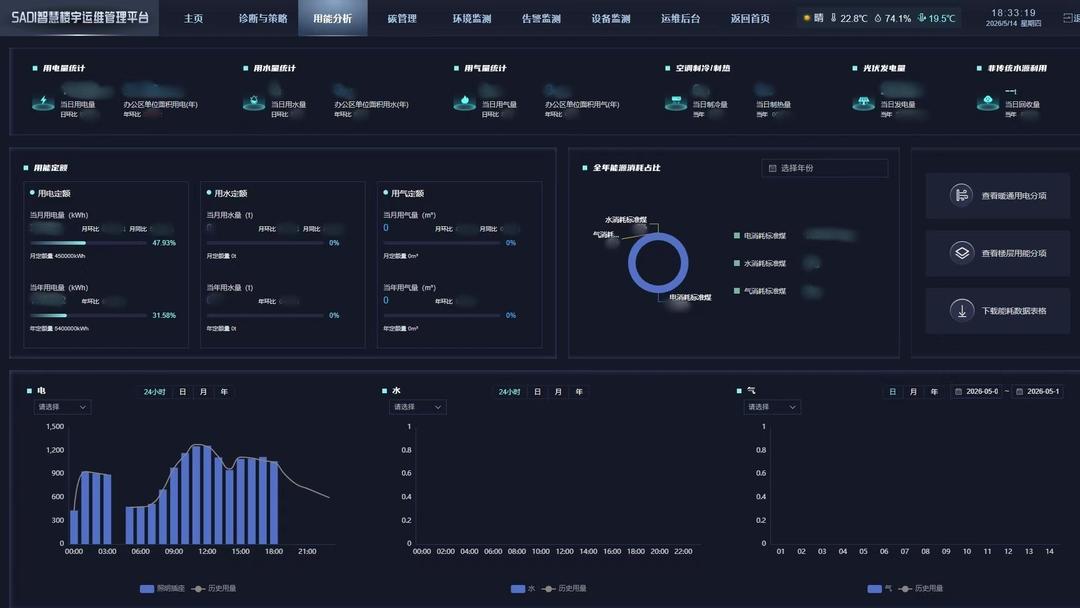Toggle the 气 bar series in gas legend
Viewport: 1080px width, 608px height.
[x=880, y=589]
